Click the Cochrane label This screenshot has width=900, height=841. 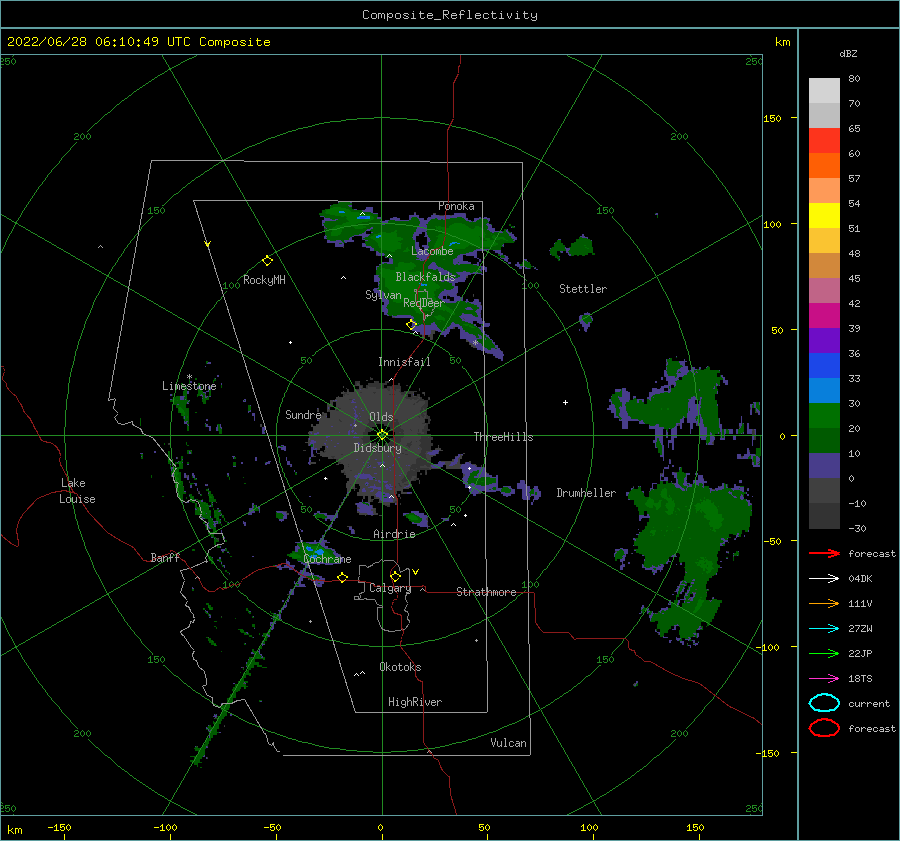(x=327, y=559)
